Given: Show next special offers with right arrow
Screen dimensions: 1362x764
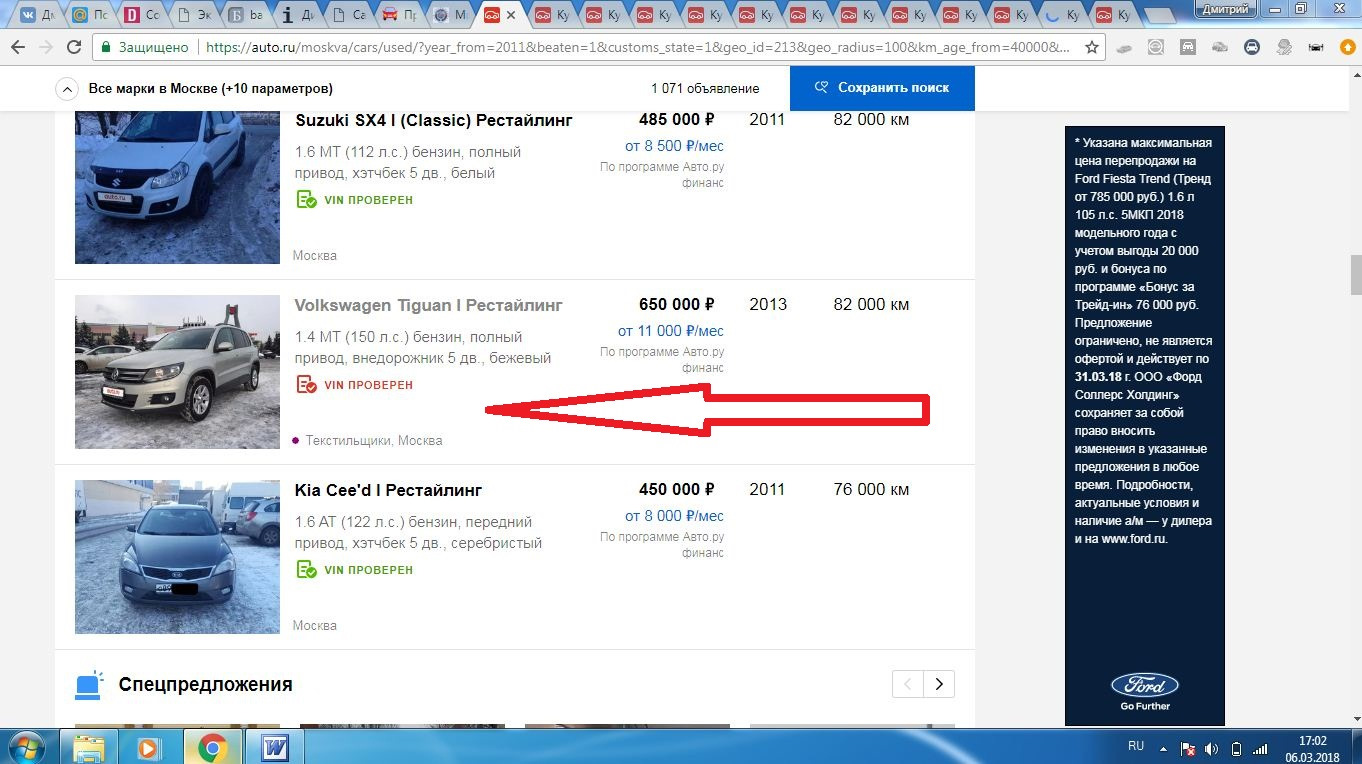Looking at the screenshot, I should click(939, 684).
